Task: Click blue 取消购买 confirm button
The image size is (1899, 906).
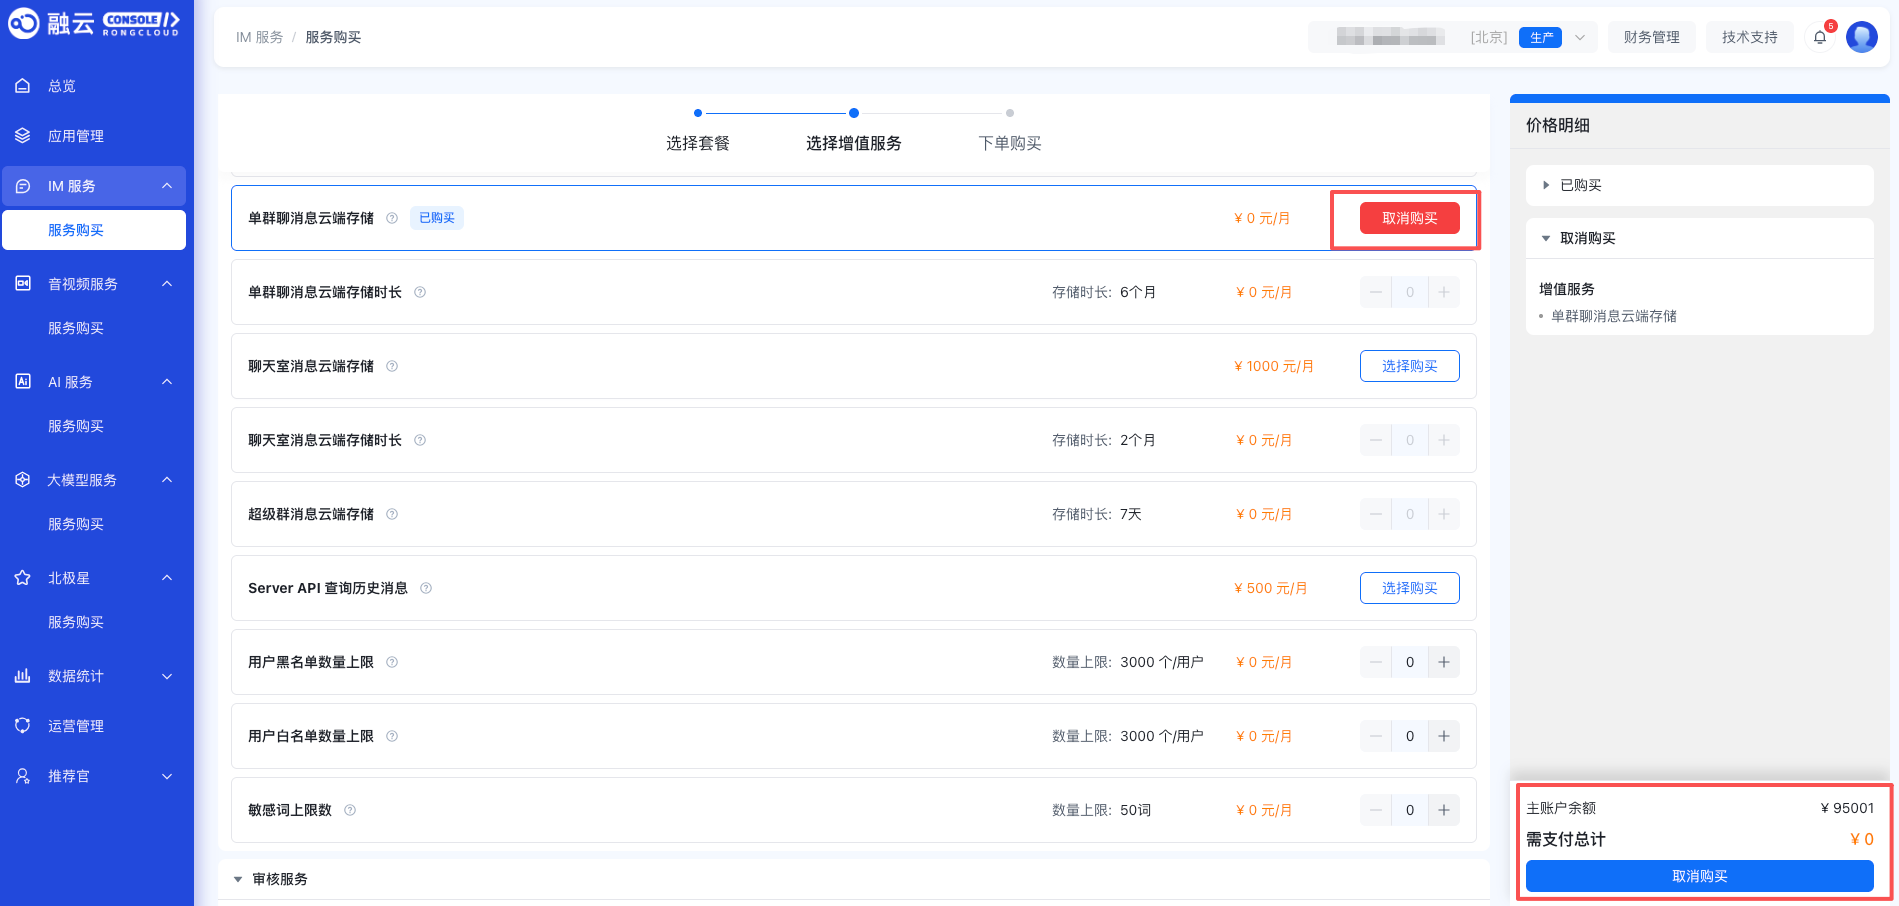Action: tap(1700, 876)
